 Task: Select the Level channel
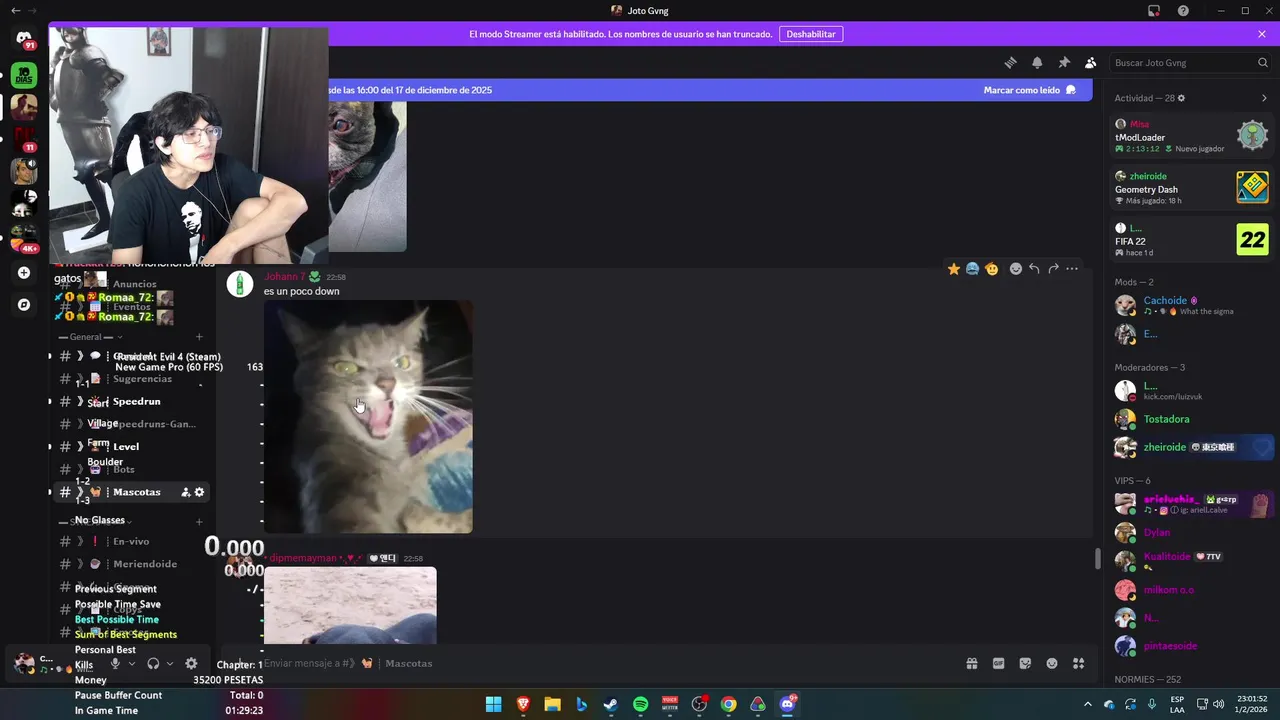130,446
